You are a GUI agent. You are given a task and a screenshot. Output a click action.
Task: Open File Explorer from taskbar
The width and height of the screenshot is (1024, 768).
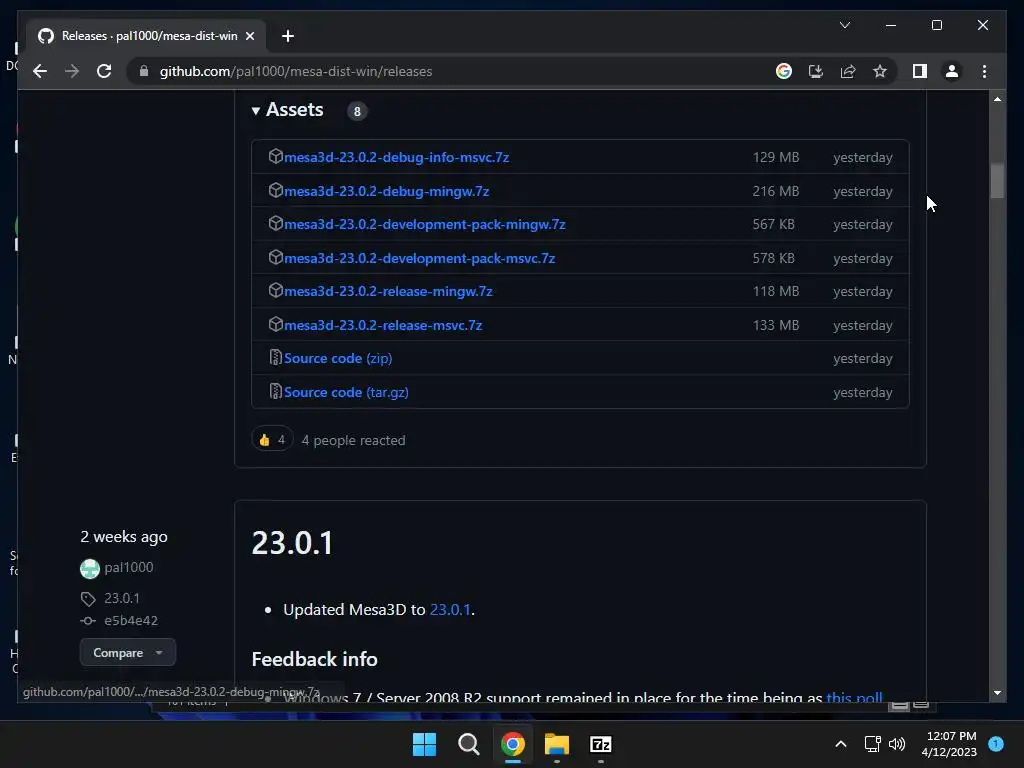556,744
